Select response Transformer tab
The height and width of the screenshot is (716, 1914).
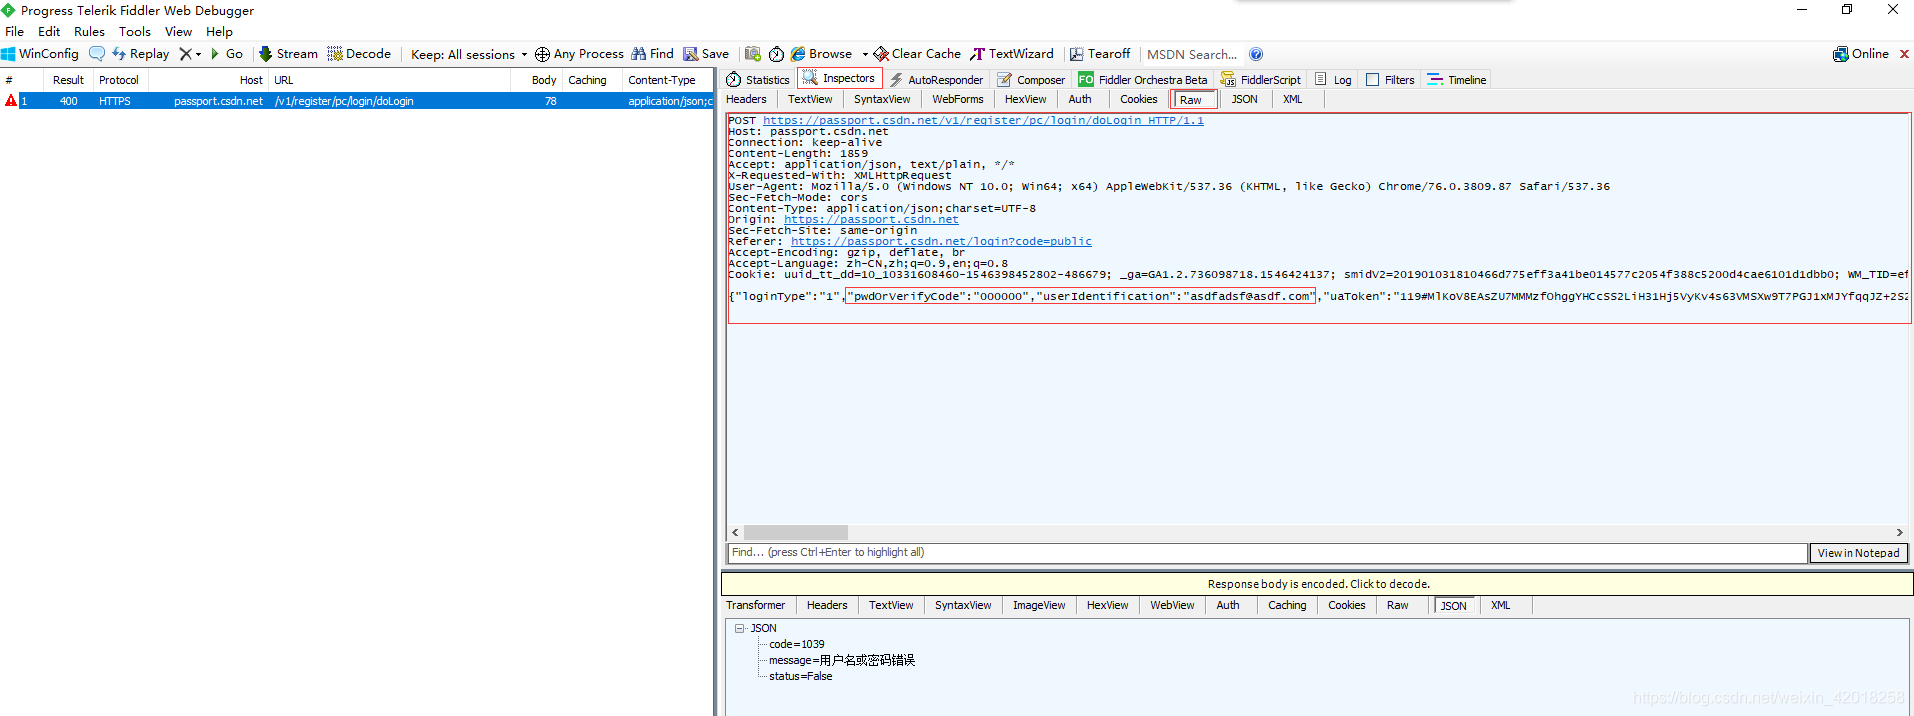click(755, 605)
